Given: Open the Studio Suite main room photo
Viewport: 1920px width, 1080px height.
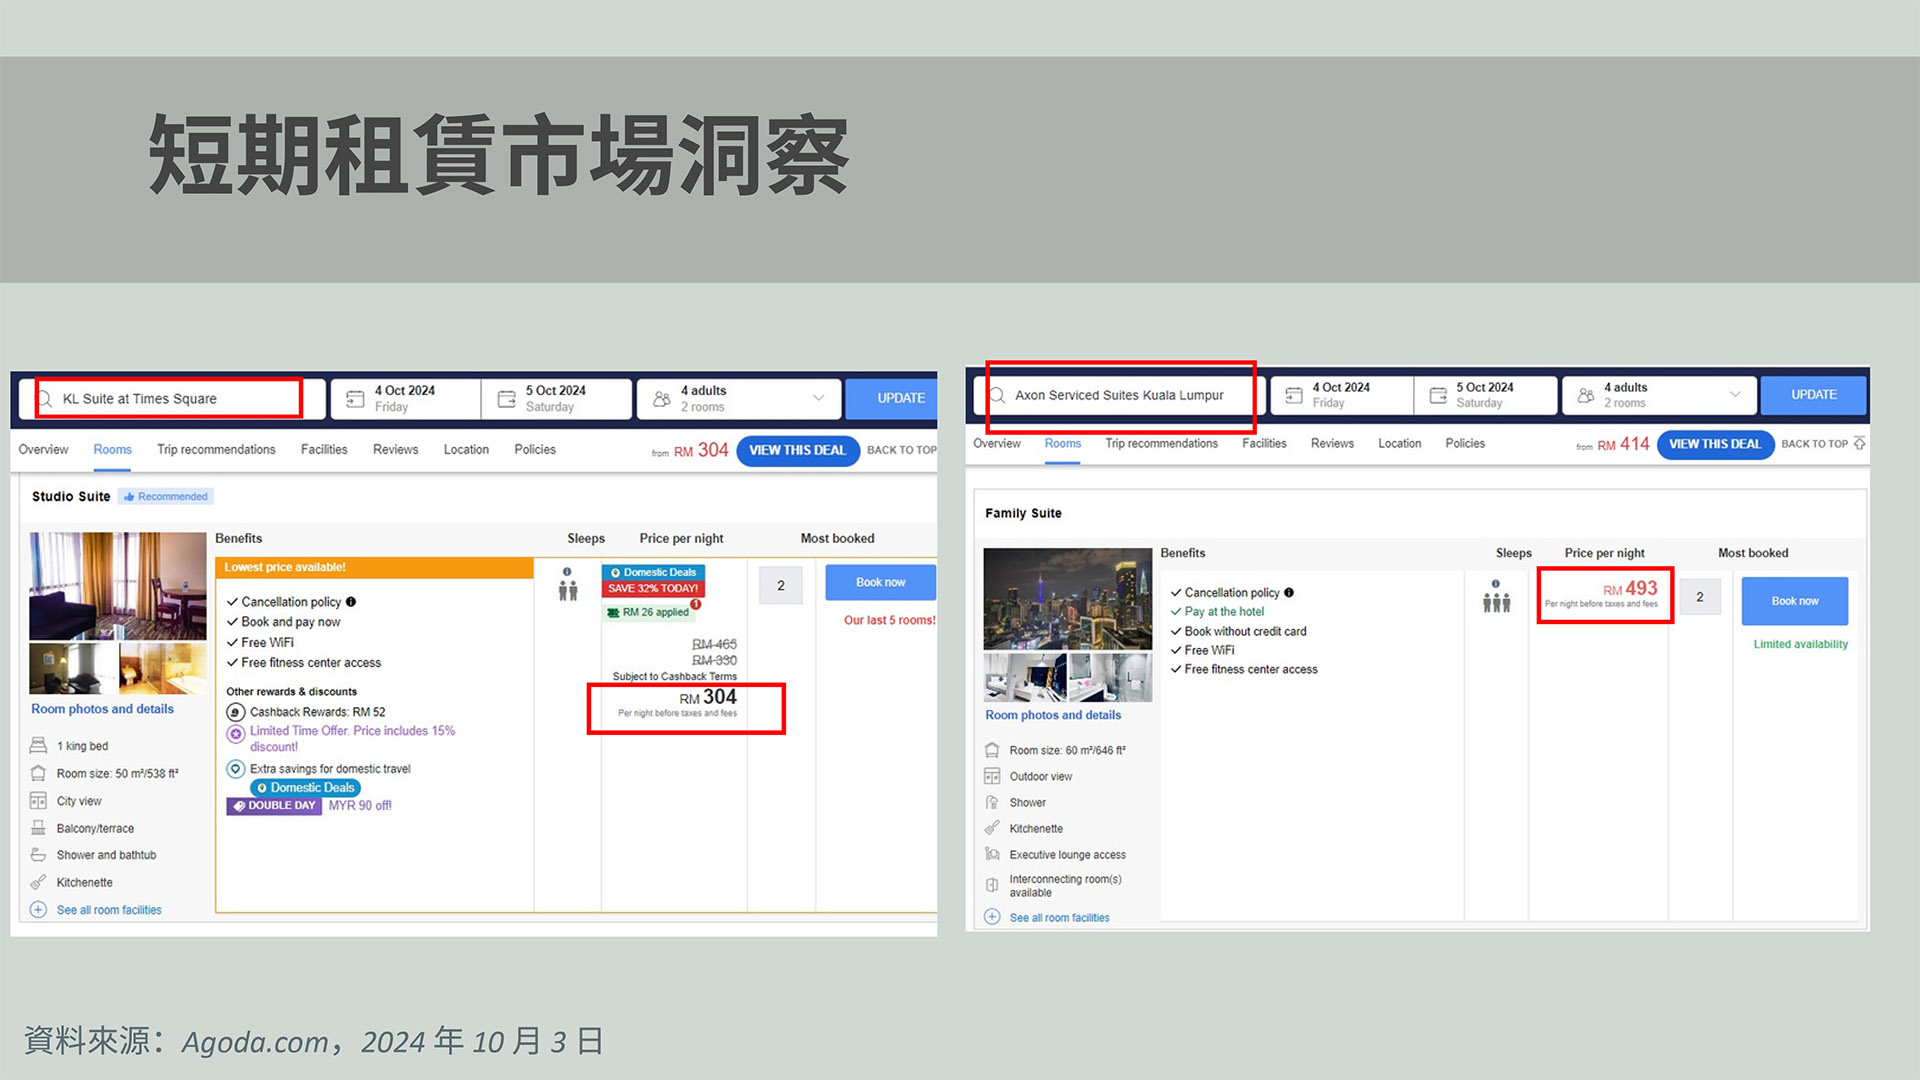Looking at the screenshot, I should pos(118,586).
